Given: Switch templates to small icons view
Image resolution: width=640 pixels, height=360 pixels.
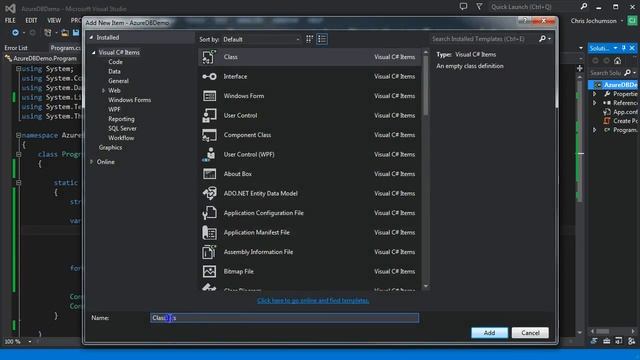Looking at the screenshot, I should pyautogui.click(x=309, y=39).
